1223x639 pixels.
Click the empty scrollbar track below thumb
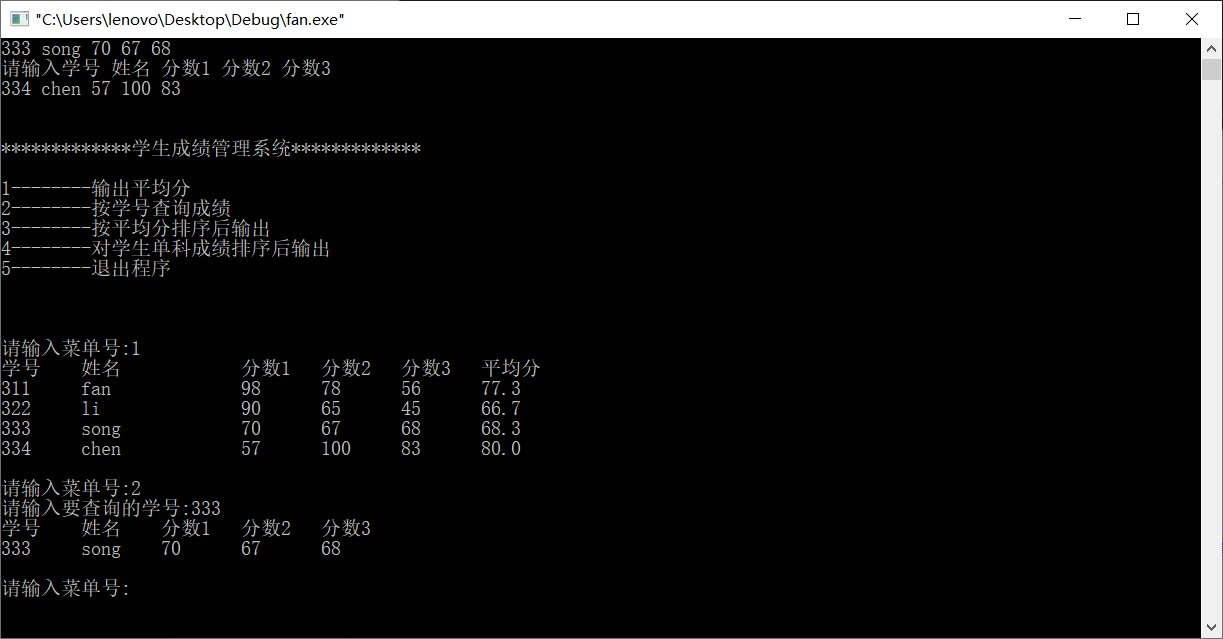[1211, 350]
